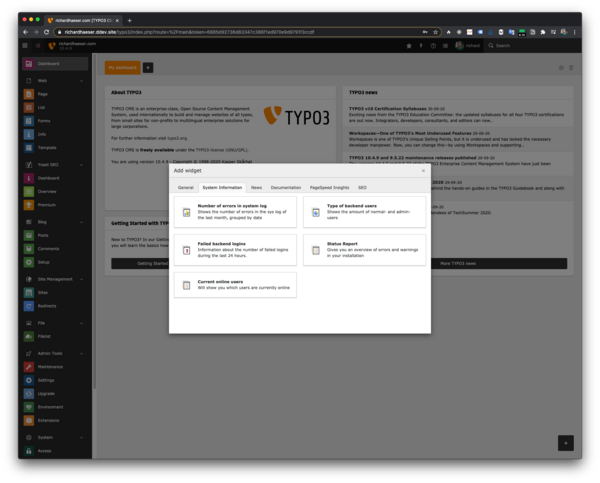The image size is (600, 483).
Task: Open the help question mark icon
Action: [x=433, y=46]
